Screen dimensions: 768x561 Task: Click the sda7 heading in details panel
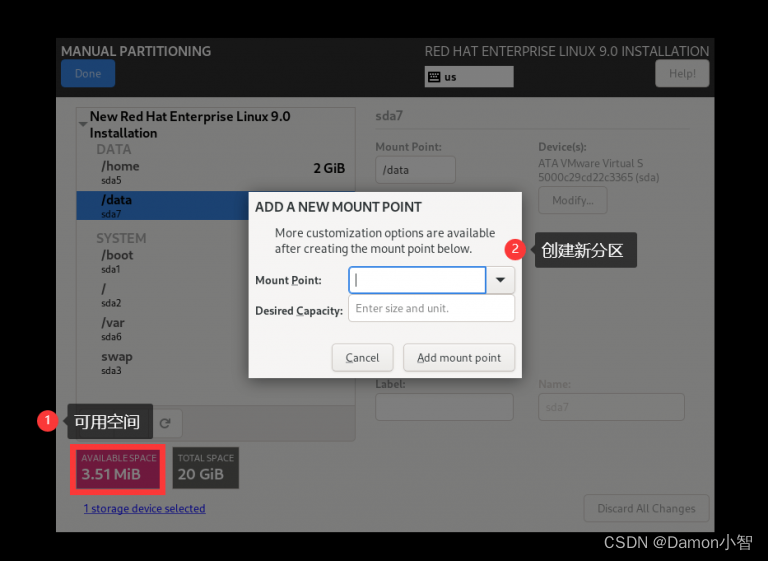(389, 116)
